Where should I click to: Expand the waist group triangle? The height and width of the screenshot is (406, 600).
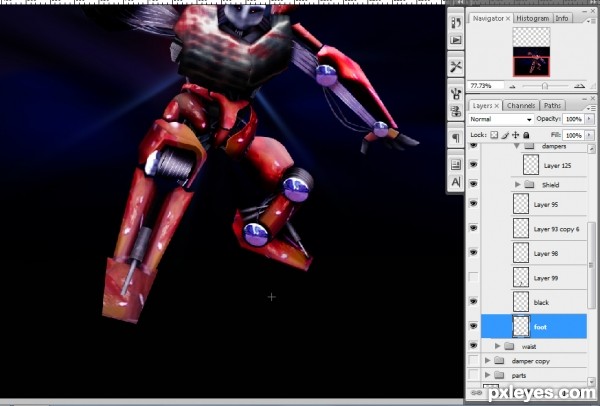497,346
